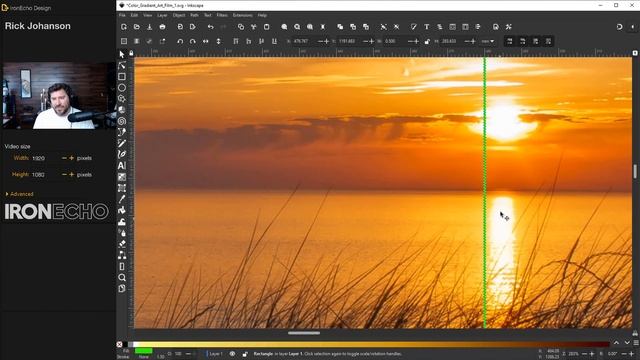Pick the Star/polygon tool
The height and width of the screenshot is (360, 640).
click(x=122, y=98)
